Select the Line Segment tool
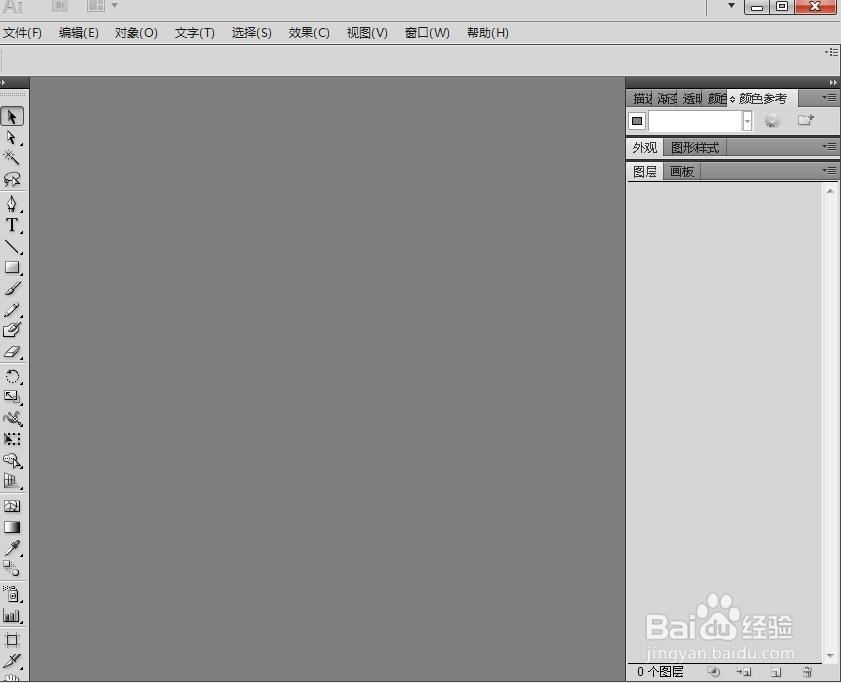841x683 pixels. [x=12, y=246]
